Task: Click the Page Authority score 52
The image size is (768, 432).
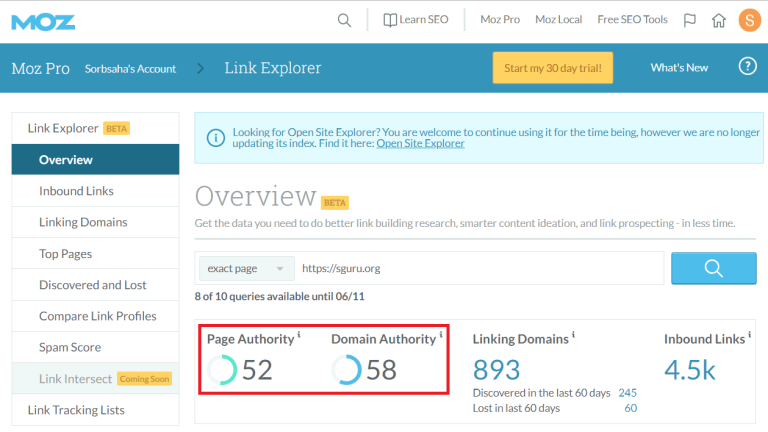Action: tap(257, 370)
